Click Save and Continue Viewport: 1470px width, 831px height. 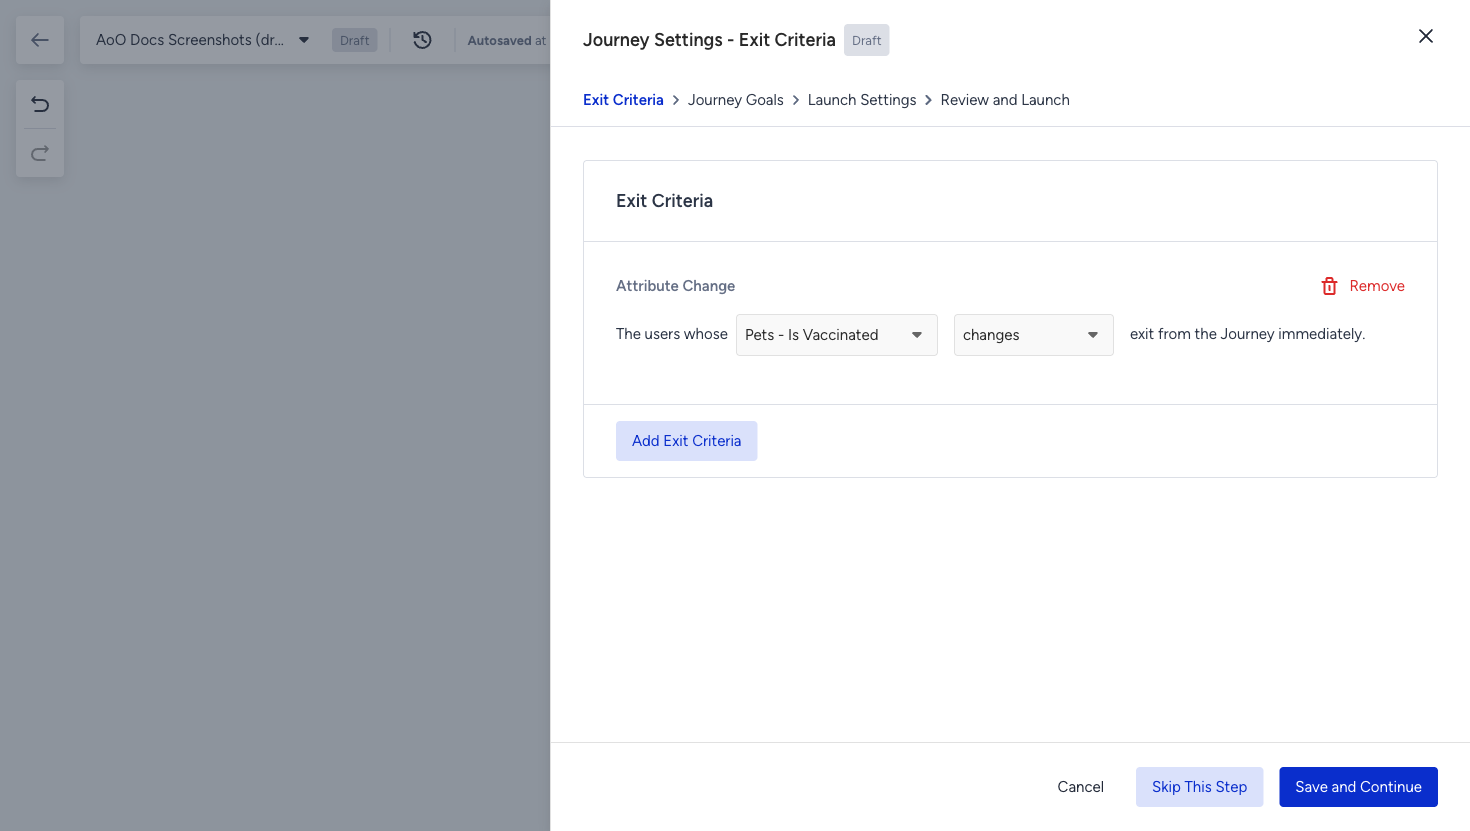1359,787
